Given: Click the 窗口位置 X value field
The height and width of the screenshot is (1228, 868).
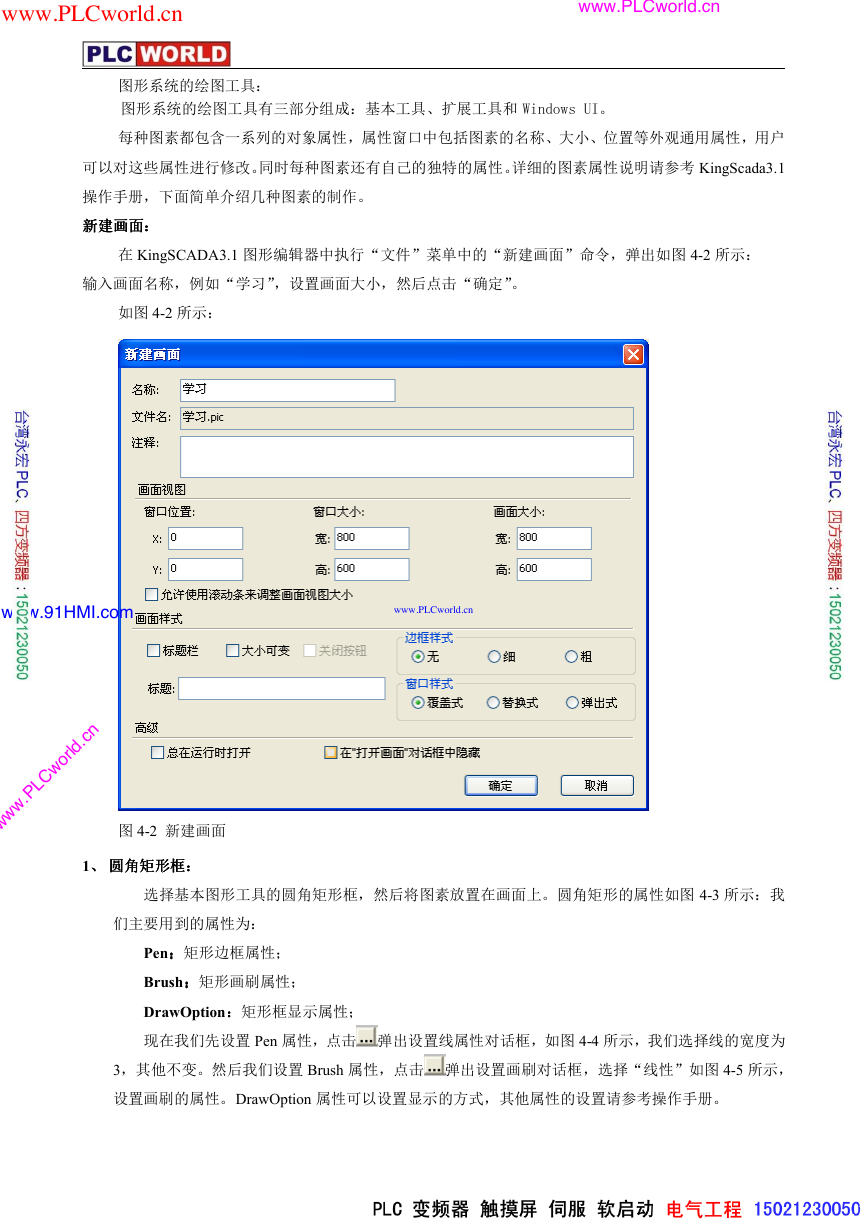Looking at the screenshot, I should (205, 538).
